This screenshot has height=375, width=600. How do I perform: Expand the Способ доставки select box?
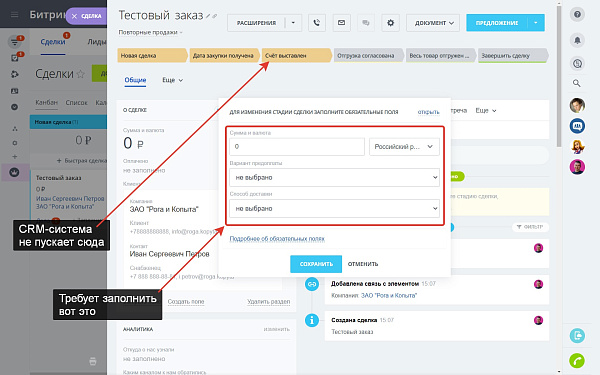[334, 209]
